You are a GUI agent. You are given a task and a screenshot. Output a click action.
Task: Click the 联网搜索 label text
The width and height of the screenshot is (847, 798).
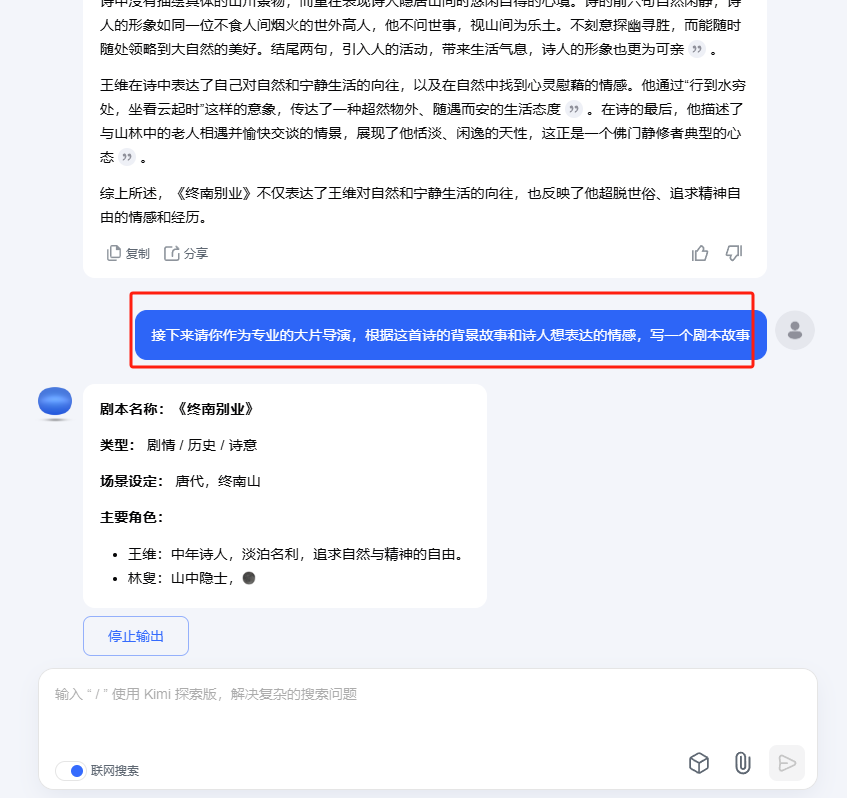[115, 770]
